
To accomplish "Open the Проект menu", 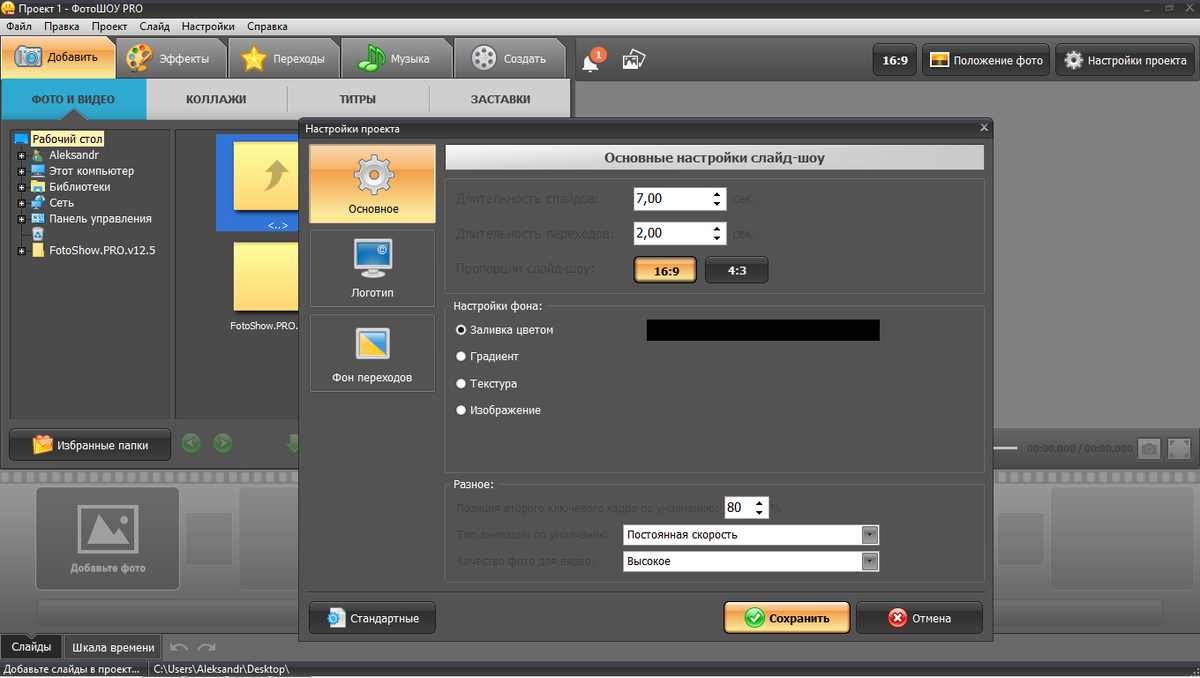I will coord(109,26).
